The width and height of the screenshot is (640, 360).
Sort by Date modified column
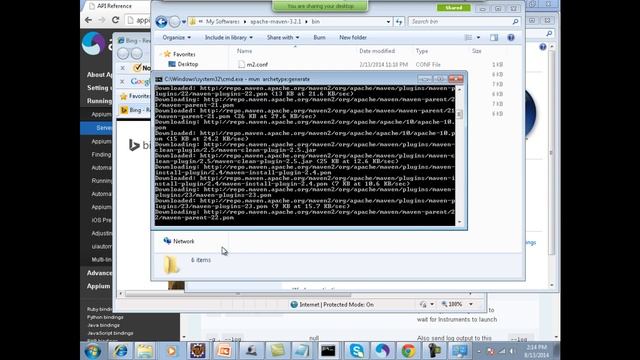[377, 51]
